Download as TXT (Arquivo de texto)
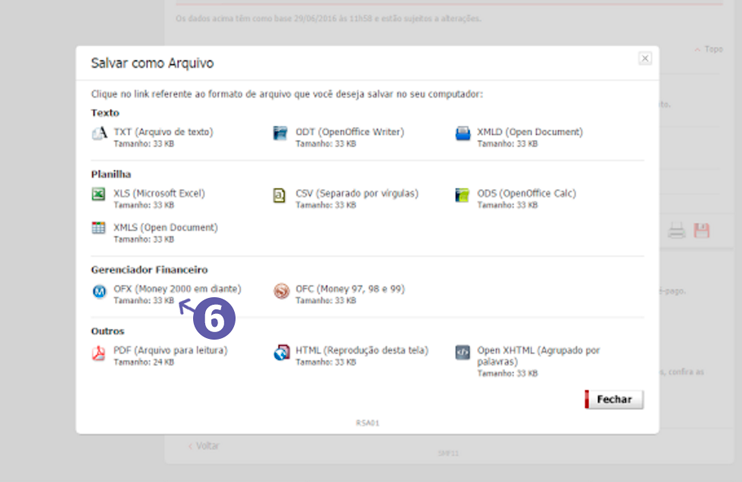Screen dimensions: 742x482 click(163, 132)
